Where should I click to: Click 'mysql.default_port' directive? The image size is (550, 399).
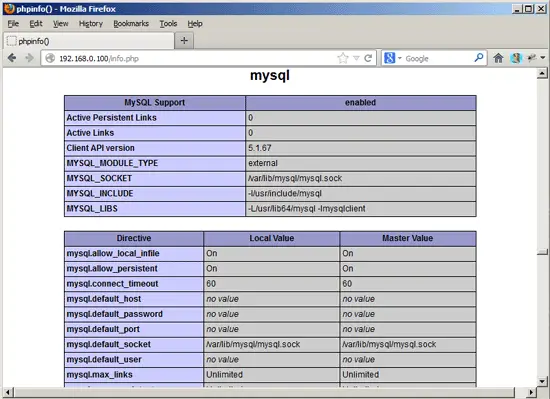pyautogui.click(x=103, y=329)
